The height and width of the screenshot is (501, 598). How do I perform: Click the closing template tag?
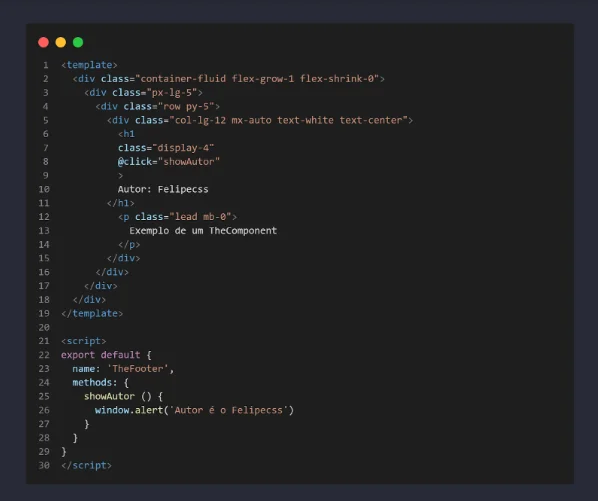click(92, 313)
